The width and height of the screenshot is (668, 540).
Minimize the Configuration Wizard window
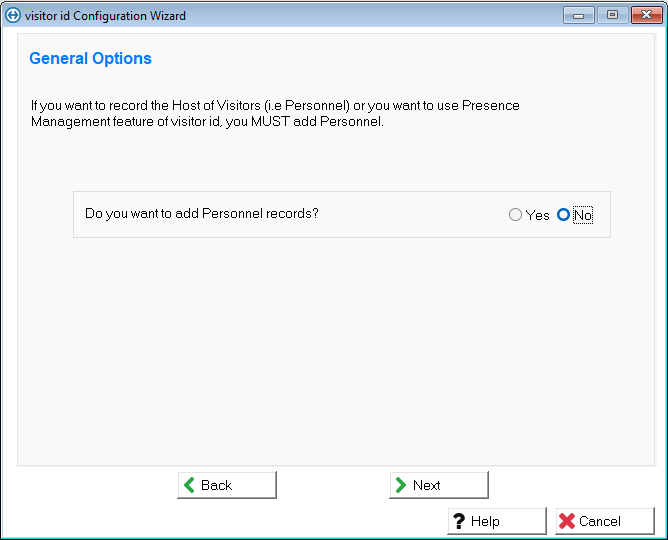pyautogui.click(x=578, y=15)
